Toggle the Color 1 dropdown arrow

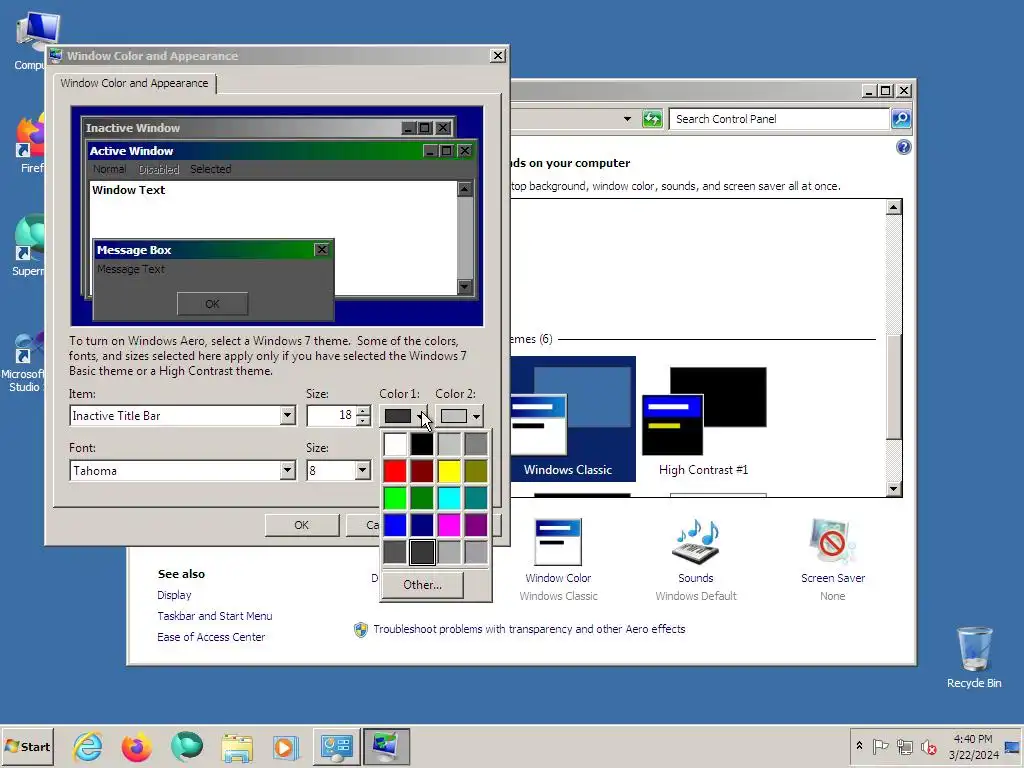pos(421,416)
